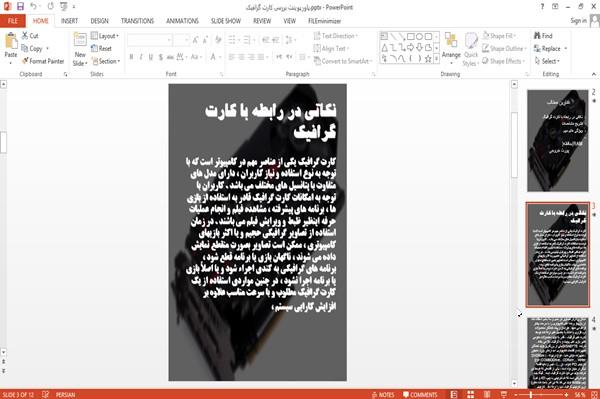Click Sign in link

578,21
